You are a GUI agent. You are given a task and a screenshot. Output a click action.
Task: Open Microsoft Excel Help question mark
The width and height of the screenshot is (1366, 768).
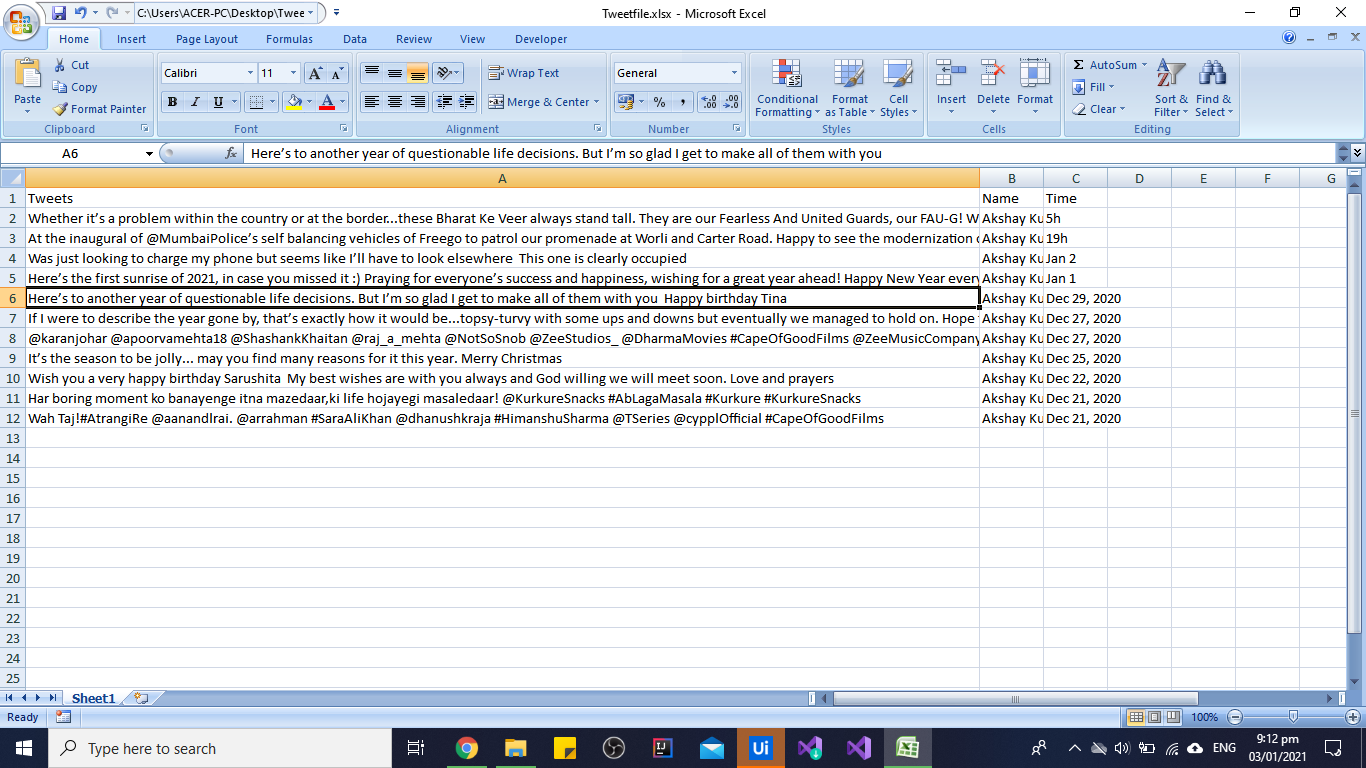1289,38
